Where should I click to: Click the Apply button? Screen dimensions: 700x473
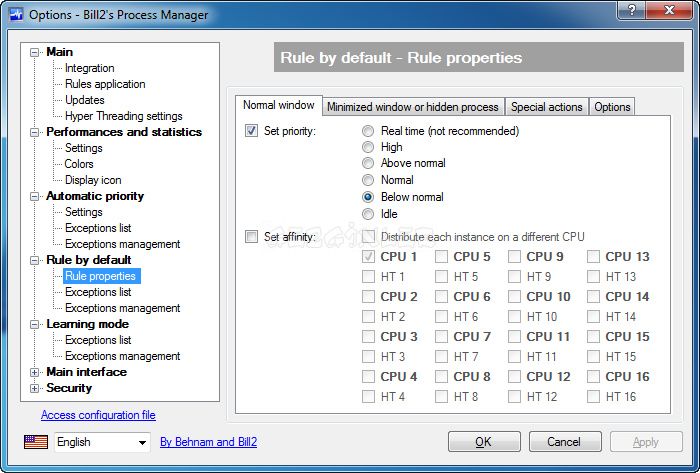click(x=646, y=442)
